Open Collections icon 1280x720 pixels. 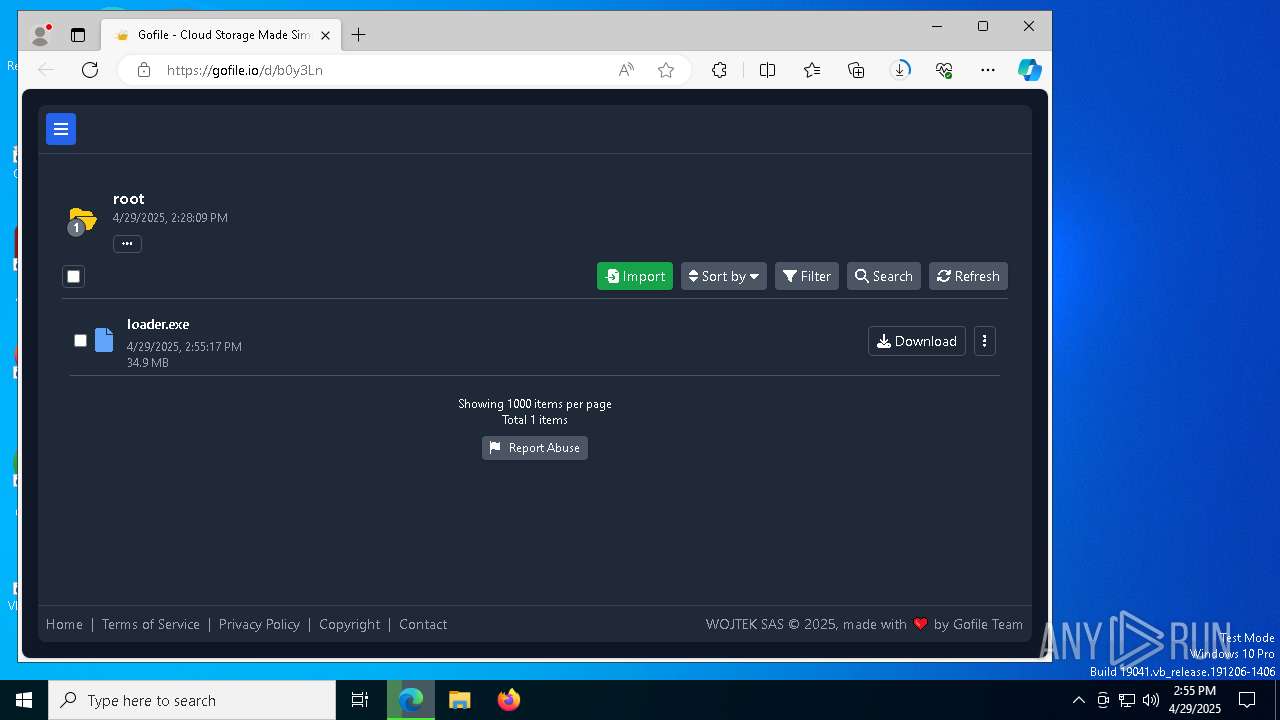tap(856, 70)
